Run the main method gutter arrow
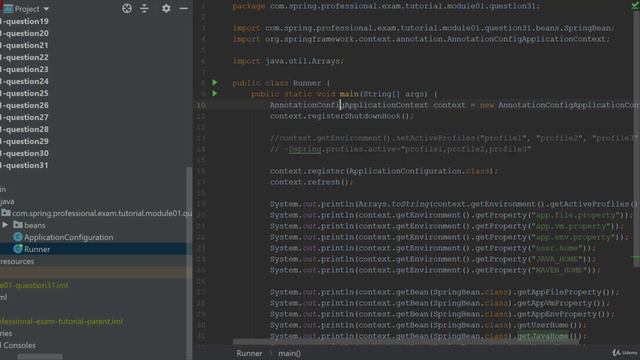The image size is (640, 360). (215, 94)
